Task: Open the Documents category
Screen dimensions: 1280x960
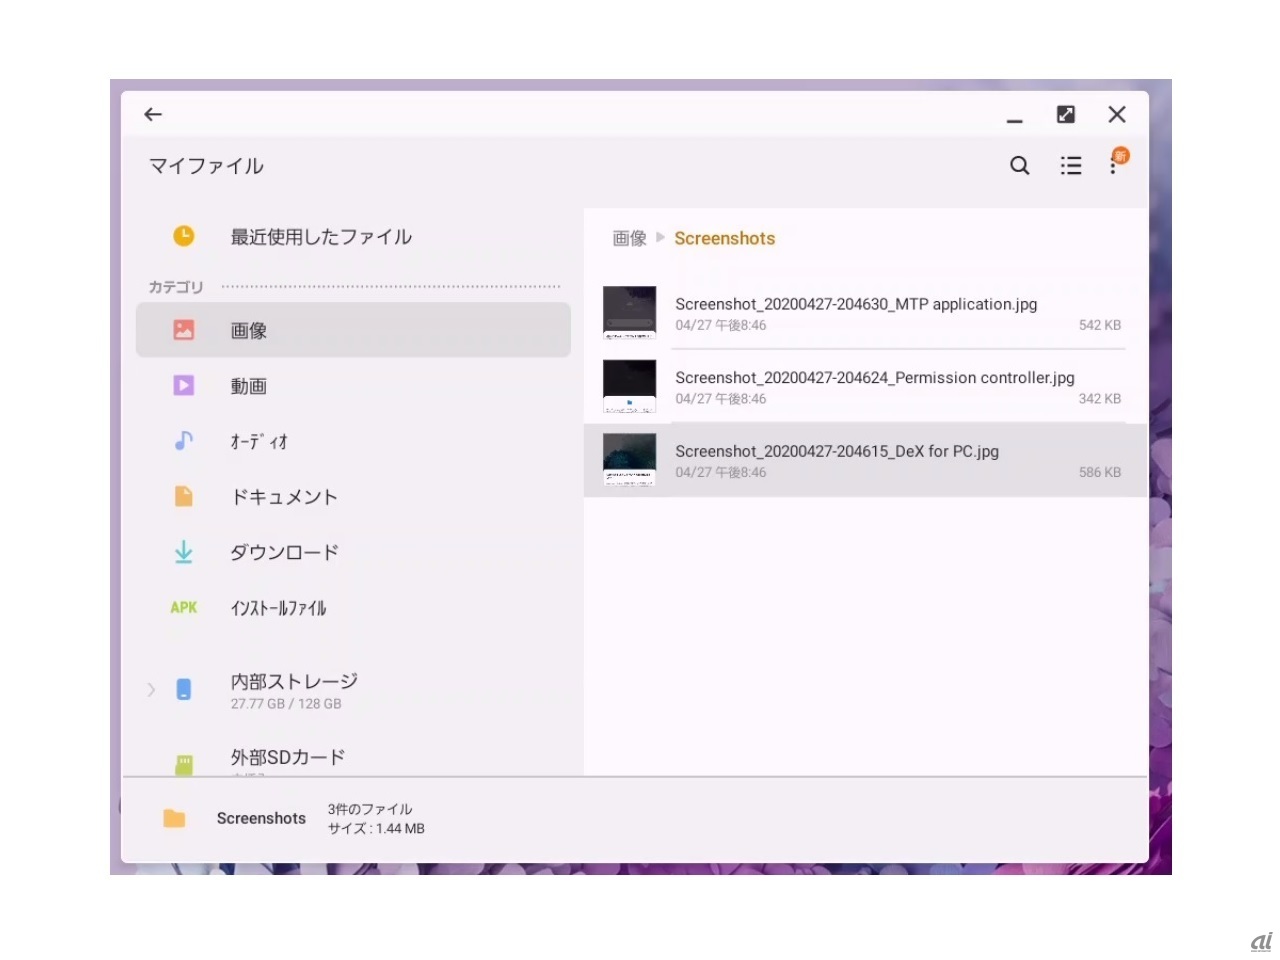Action: (x=284, y=497)
